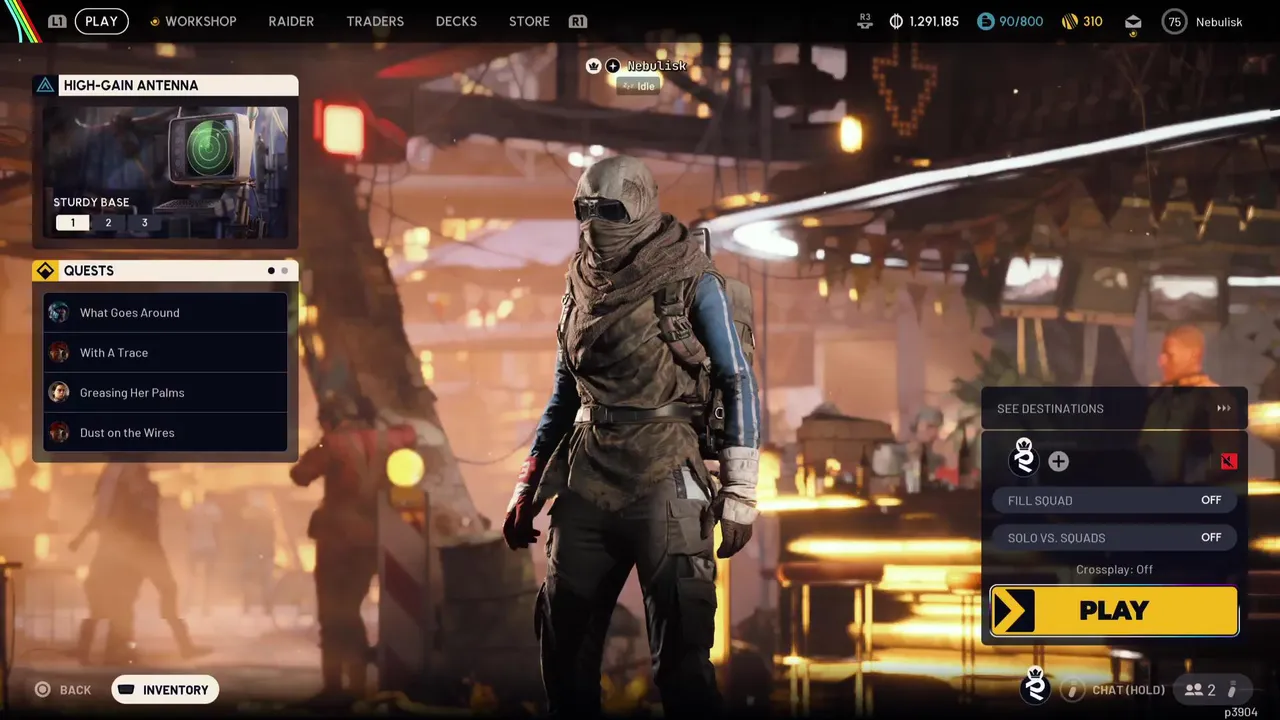Select Sturdy Base stage 2

108,222
